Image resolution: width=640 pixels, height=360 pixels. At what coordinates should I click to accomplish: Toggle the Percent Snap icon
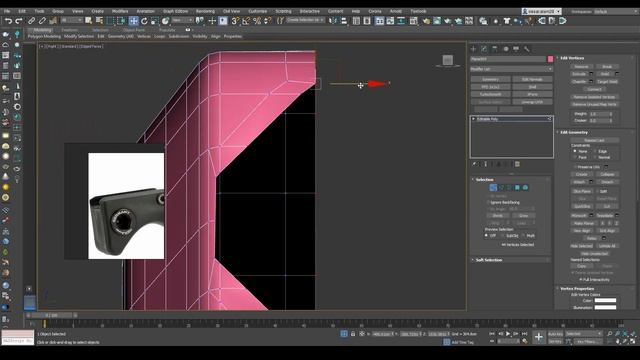(257, 20)
